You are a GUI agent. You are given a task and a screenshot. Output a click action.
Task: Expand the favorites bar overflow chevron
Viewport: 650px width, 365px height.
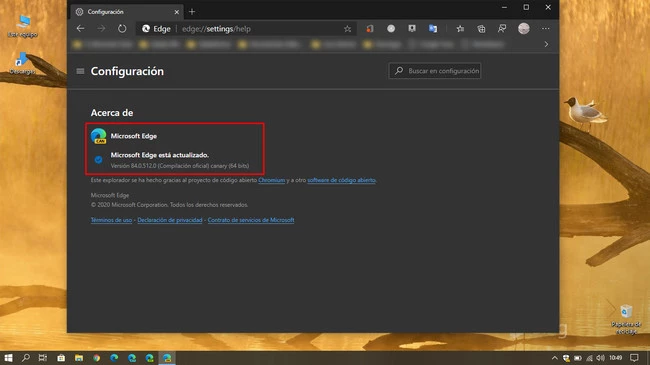point(546,44)
